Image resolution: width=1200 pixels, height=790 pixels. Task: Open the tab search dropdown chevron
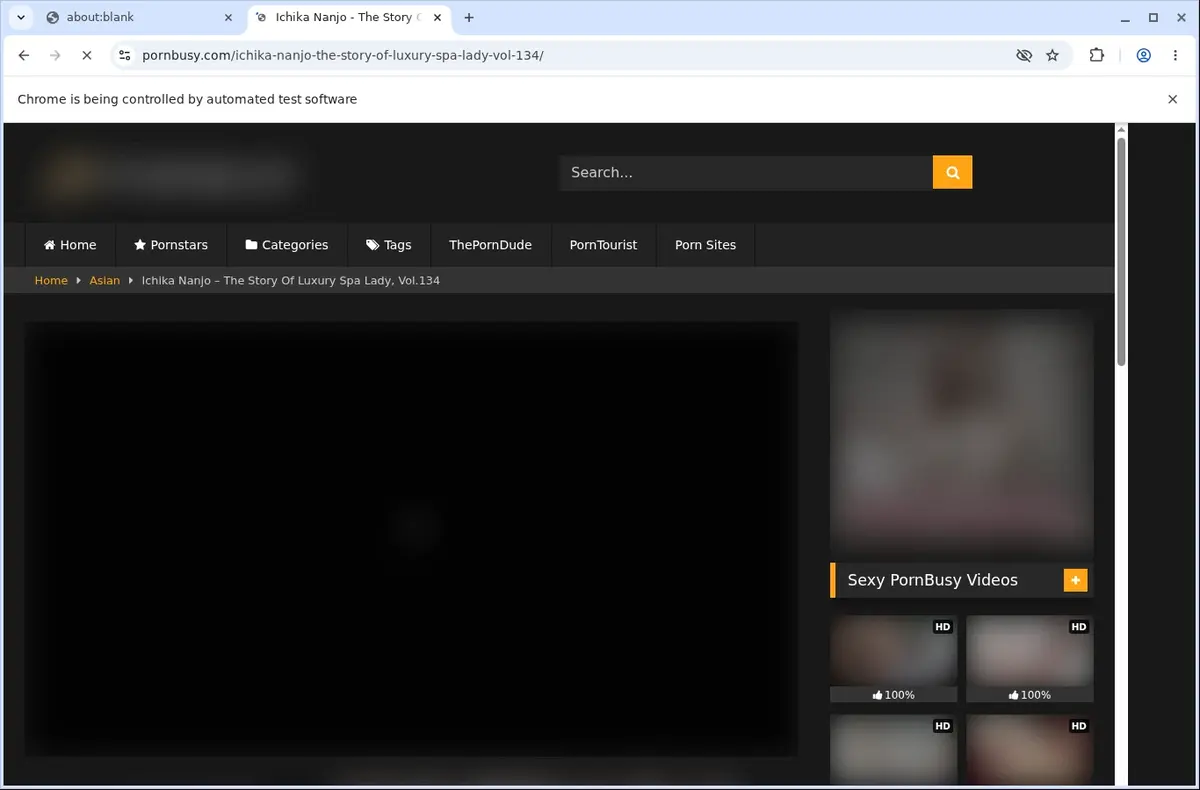(x=21, y=17)
